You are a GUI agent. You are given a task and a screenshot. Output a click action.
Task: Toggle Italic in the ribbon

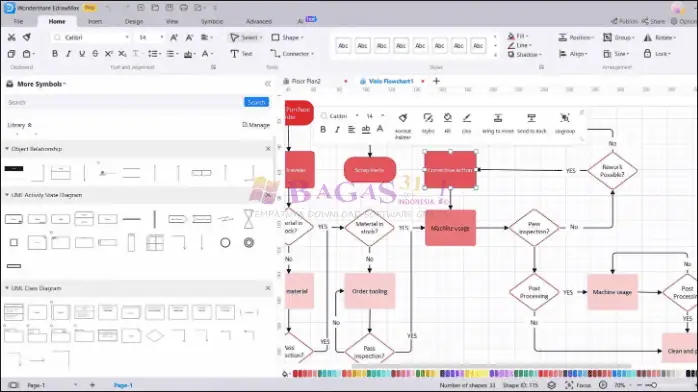pos(68,54)
